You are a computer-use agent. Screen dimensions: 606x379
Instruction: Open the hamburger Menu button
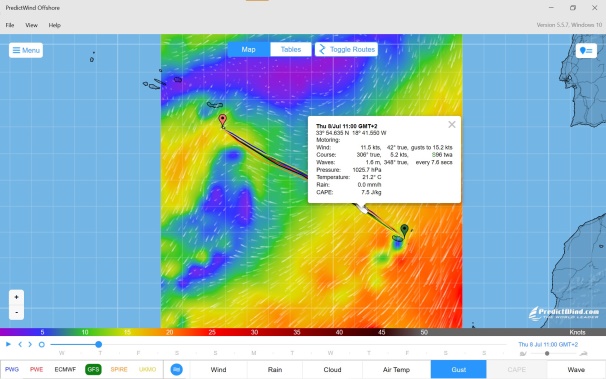click(x=26, y=50)
